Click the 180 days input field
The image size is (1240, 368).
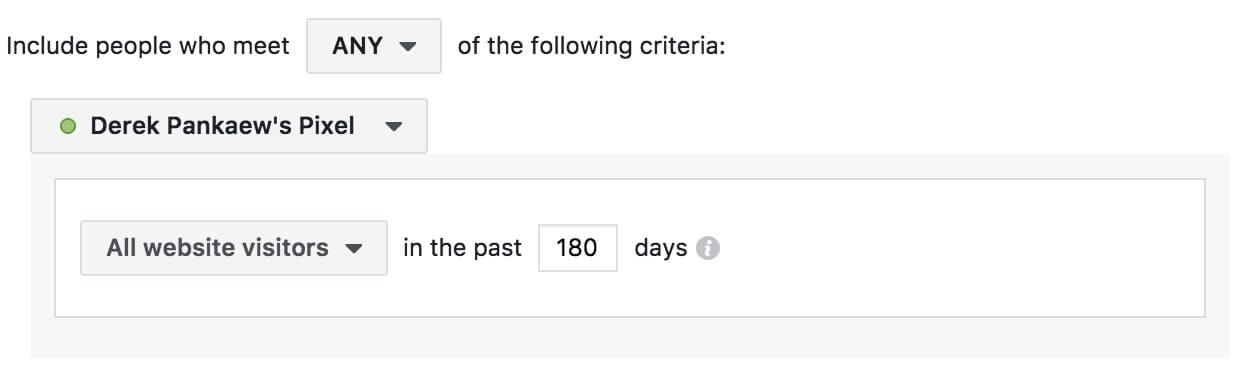[x=577, y=248]
